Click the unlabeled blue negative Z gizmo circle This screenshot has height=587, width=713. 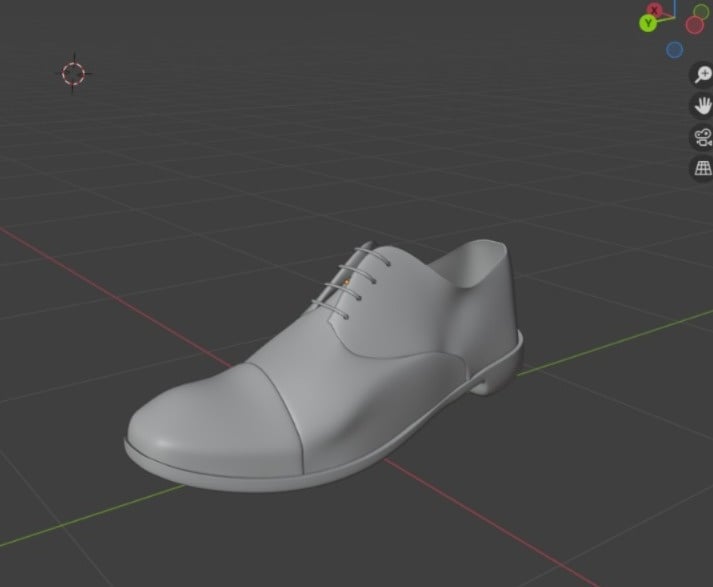(x=674, y=50)
